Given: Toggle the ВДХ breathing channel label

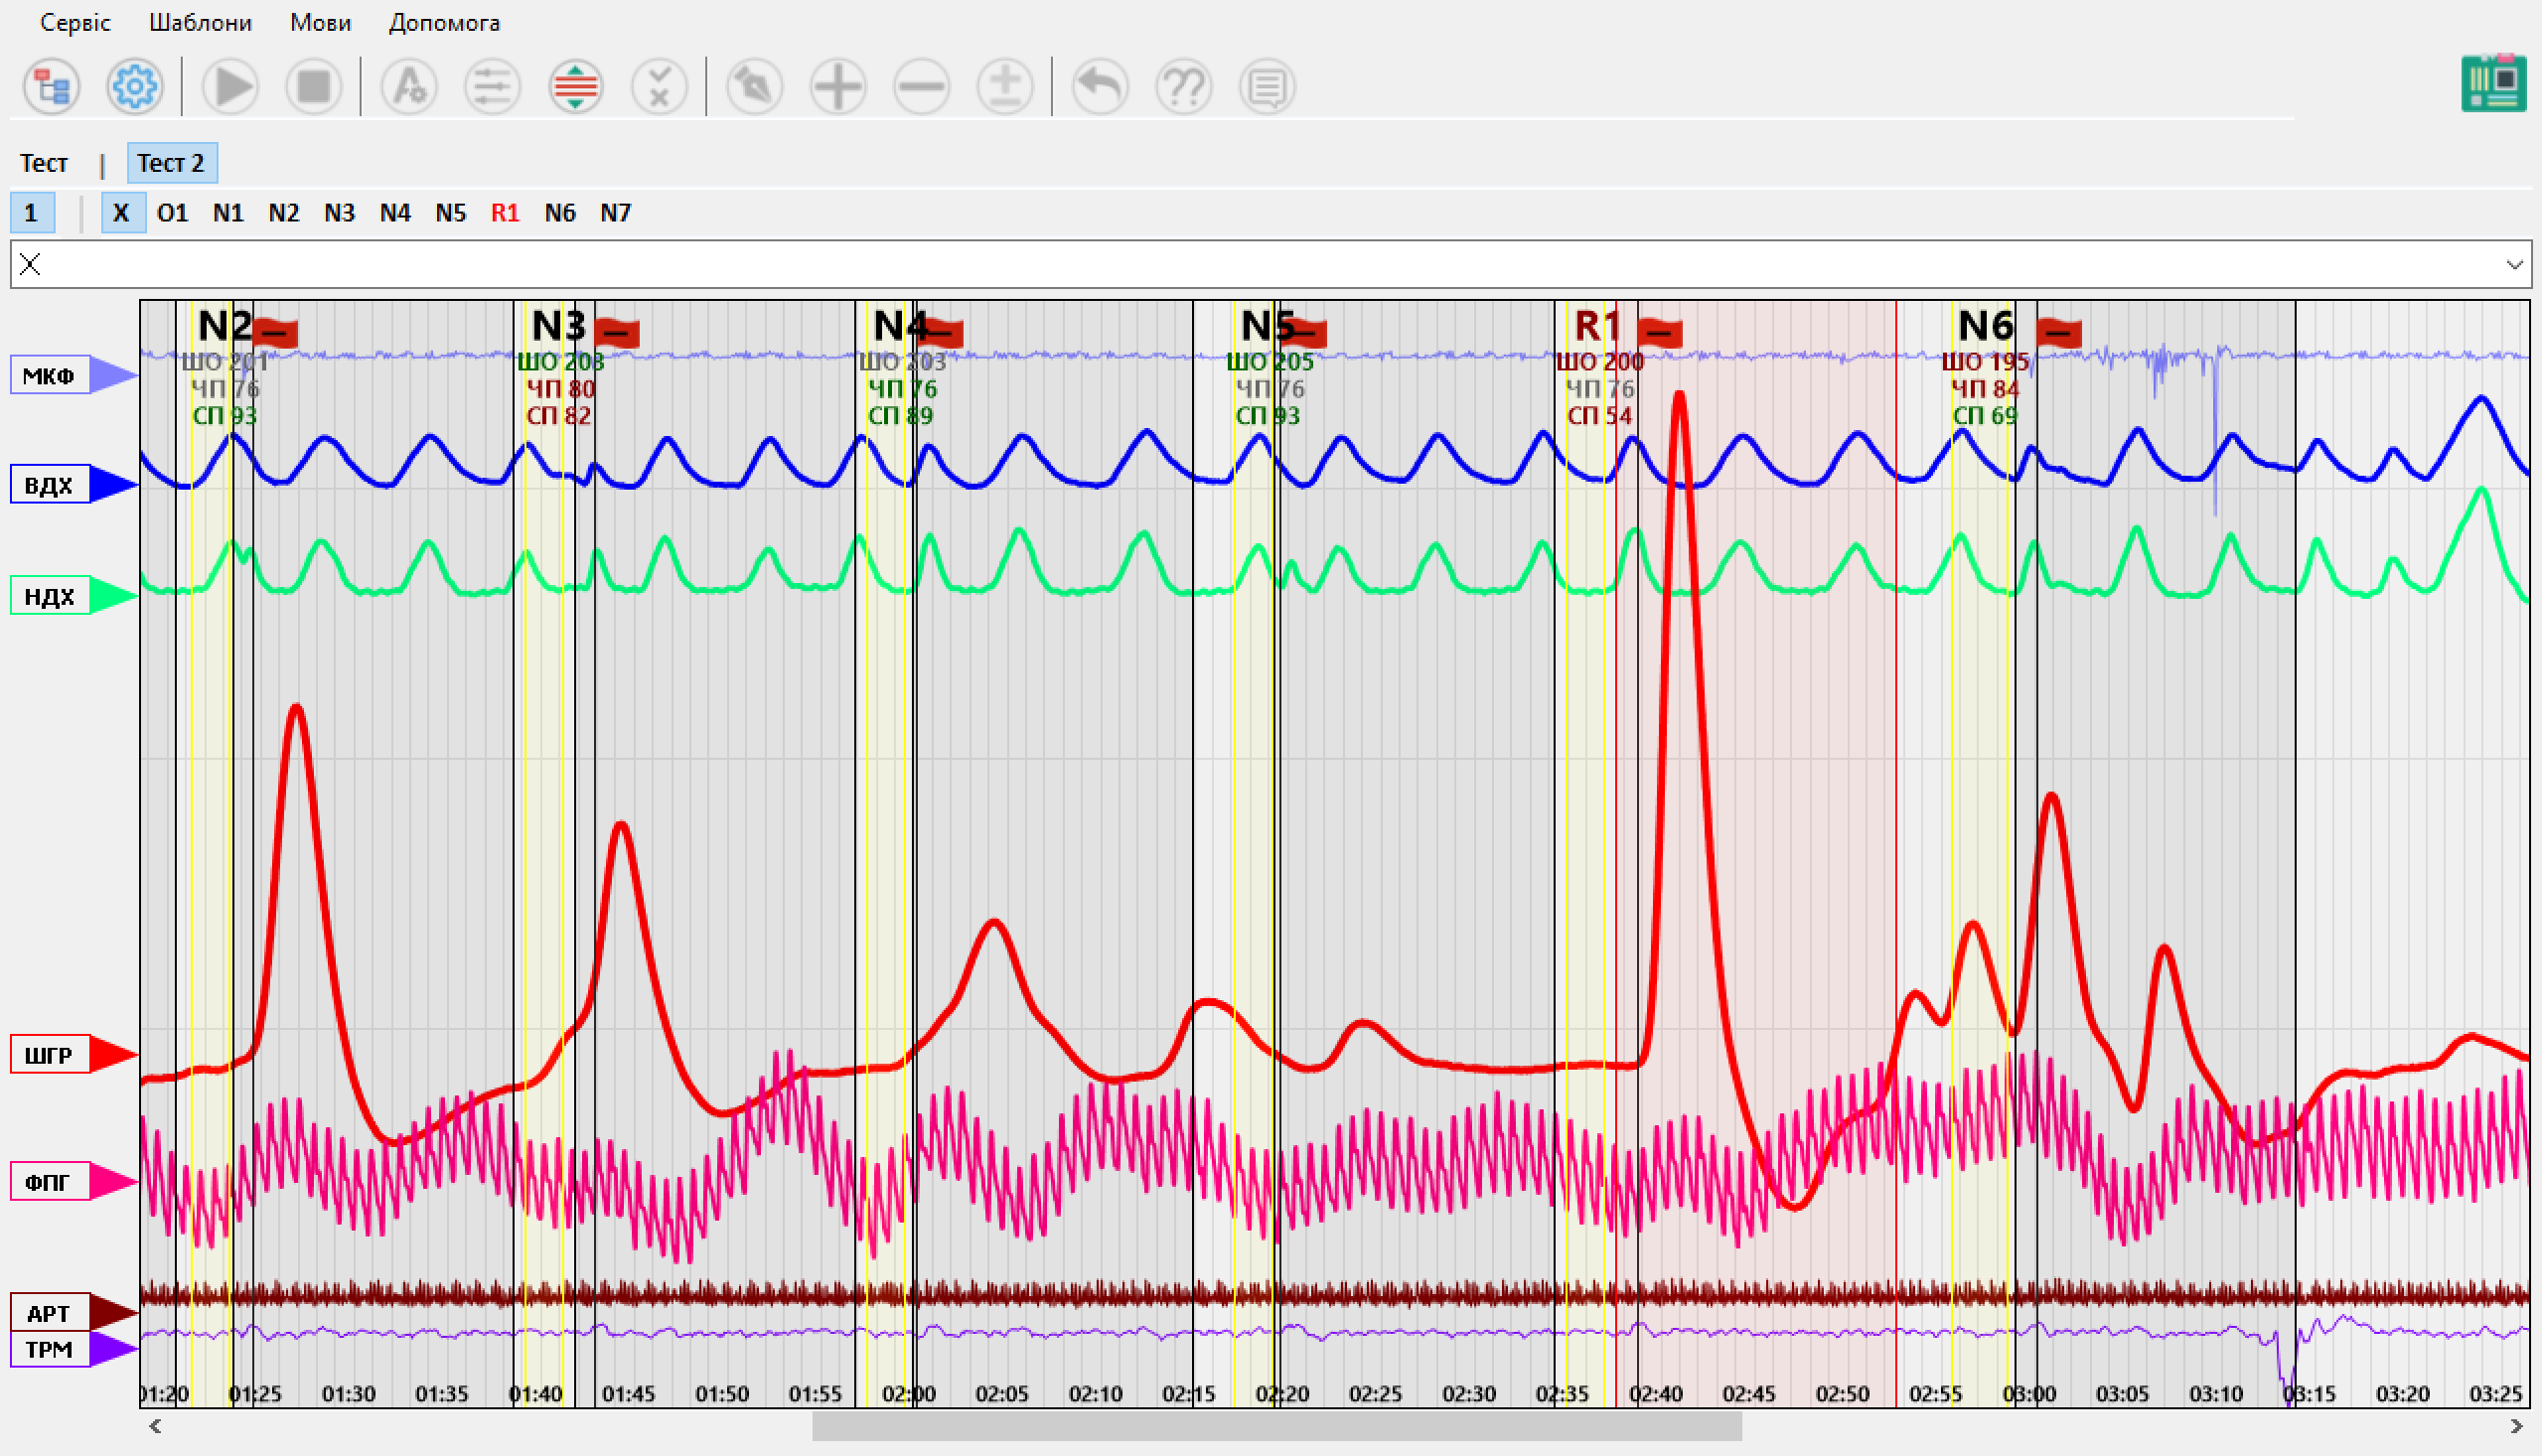Looking at the screenshot, I should 49,485.
